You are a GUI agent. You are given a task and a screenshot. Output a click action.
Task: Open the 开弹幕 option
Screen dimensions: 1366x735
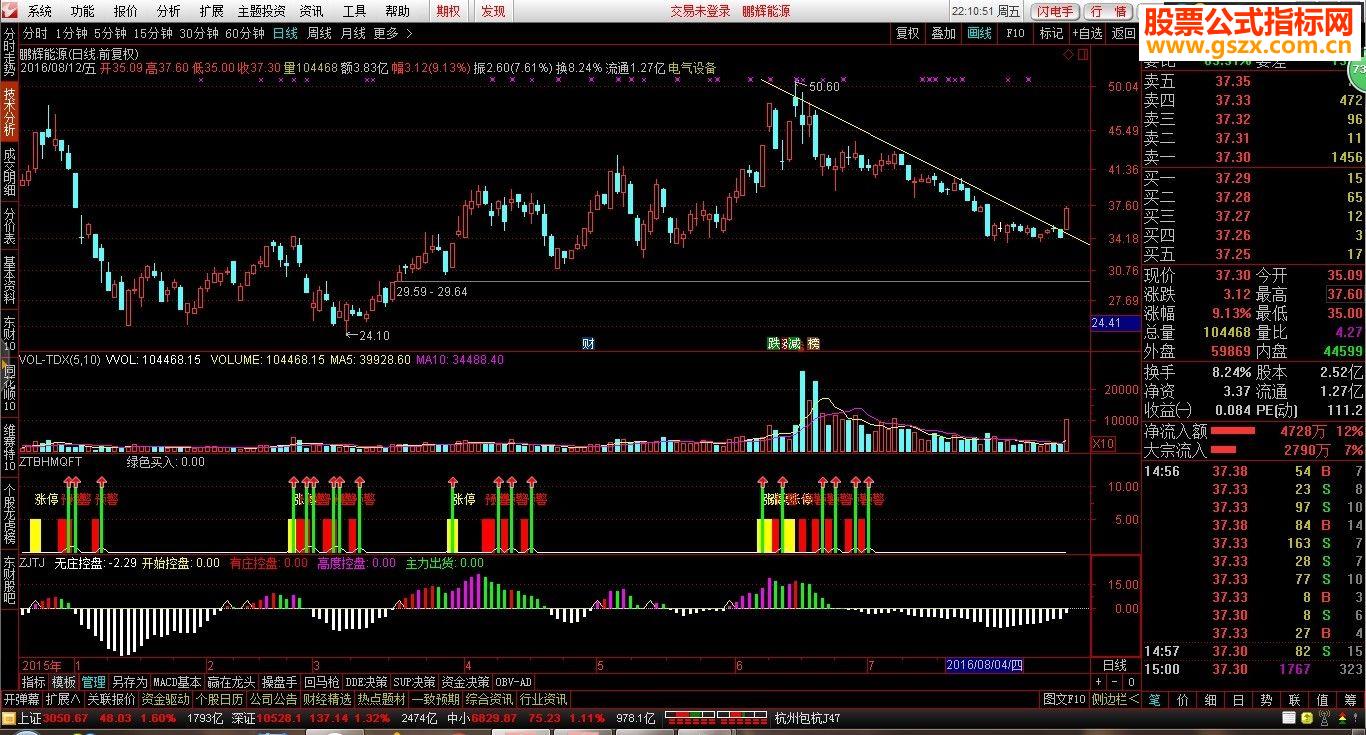(21, 700)
